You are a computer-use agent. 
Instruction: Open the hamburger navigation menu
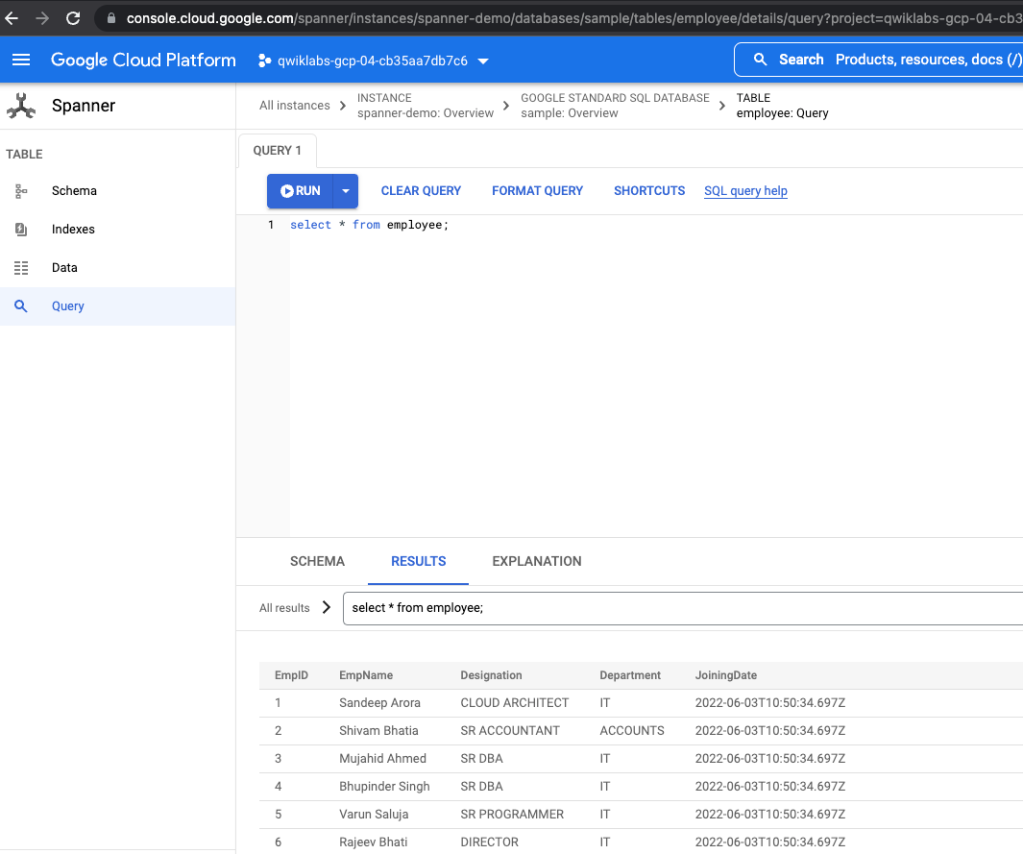tap(21, 60)
